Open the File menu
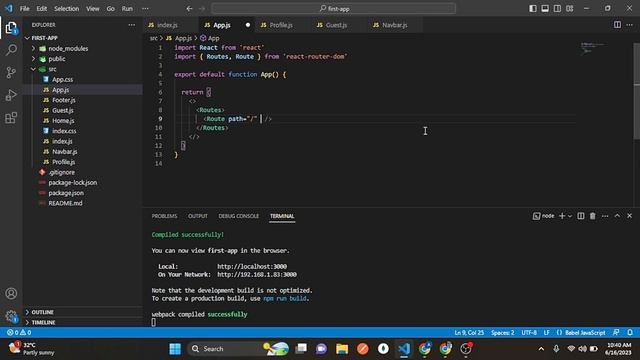The width and height of the screenshot is (640, 360). pyautogui.click(x=24, y=8)
